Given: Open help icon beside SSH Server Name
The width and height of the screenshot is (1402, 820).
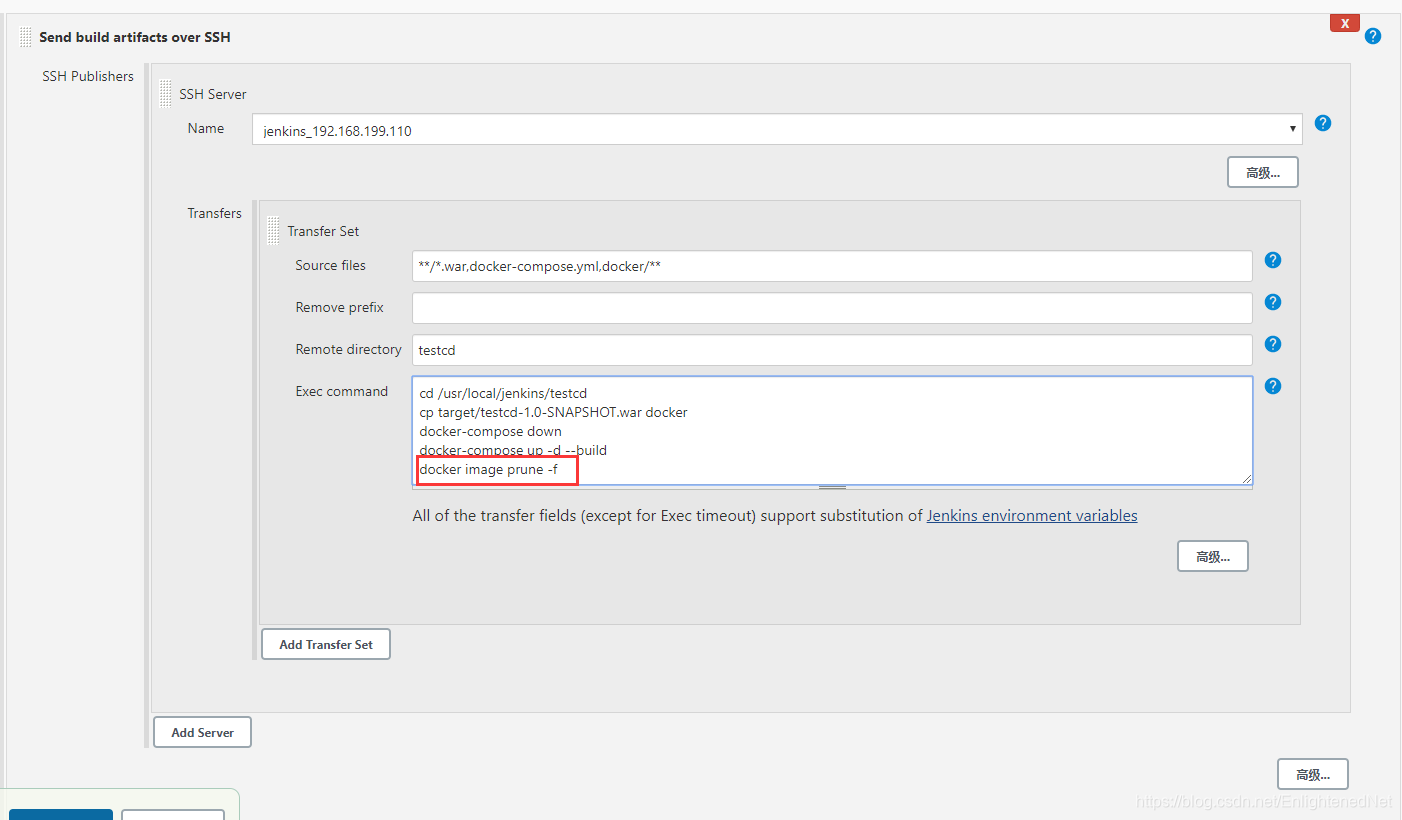Looking at the screenshot, I should [x=1323, y=123].
